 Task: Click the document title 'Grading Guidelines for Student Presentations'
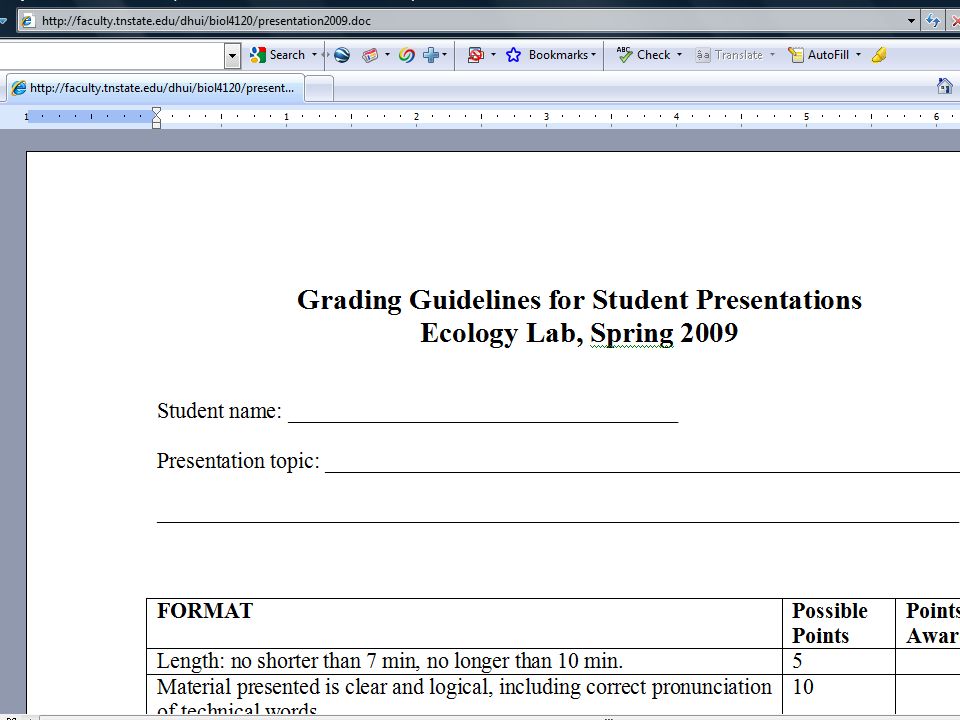coord(579,300)
